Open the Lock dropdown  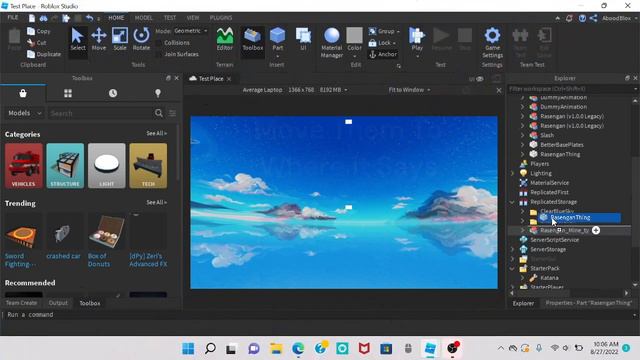pos(382,42)
